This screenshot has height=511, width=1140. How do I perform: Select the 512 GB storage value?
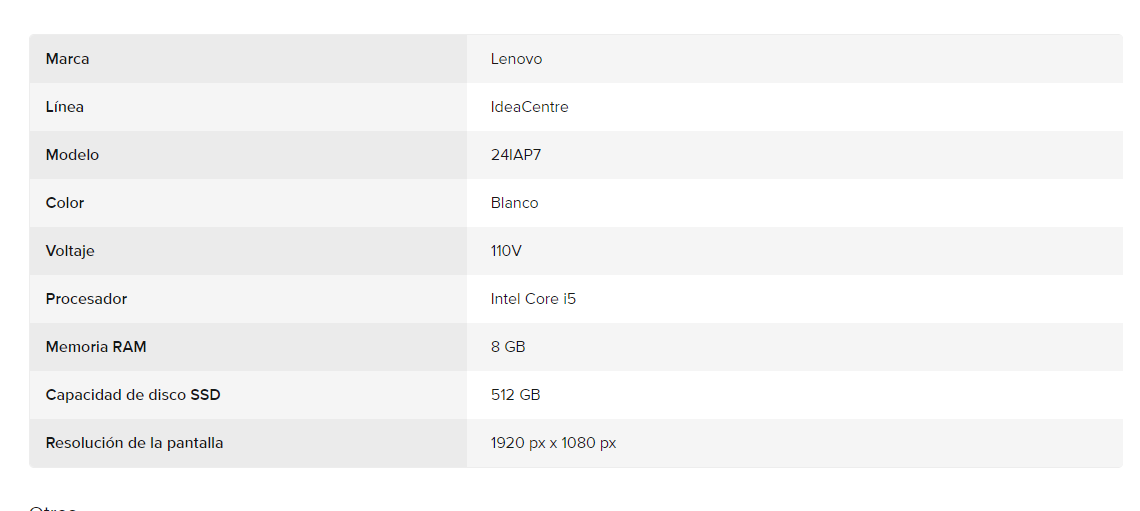pyautogui.click(x=515, y=395)
